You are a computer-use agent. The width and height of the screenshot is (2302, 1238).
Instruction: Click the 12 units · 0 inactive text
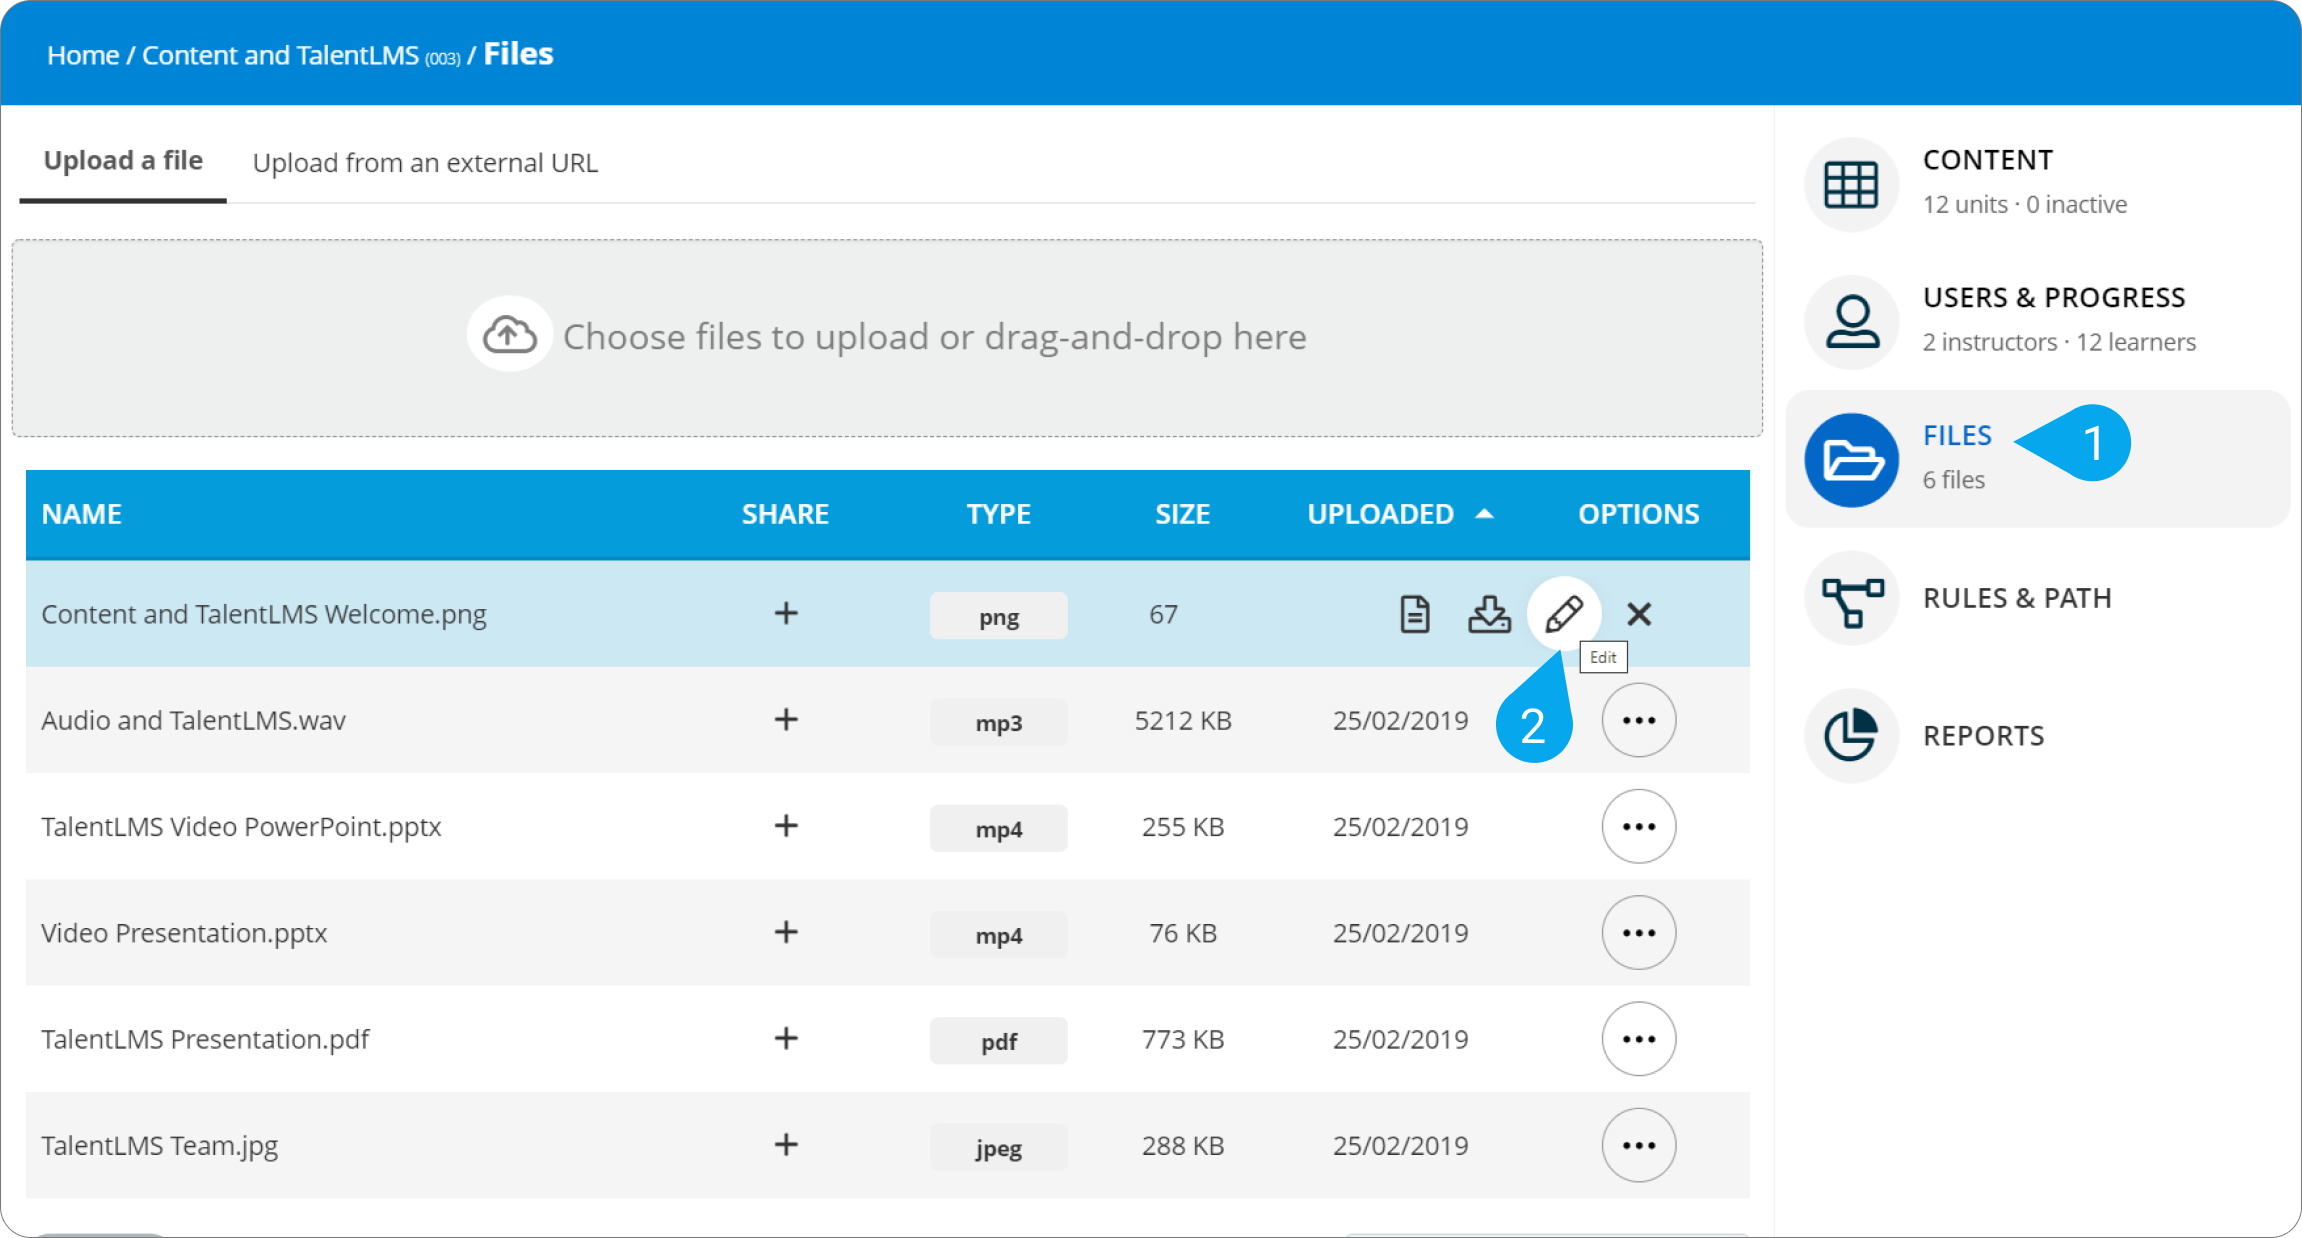pos(2025,204)
